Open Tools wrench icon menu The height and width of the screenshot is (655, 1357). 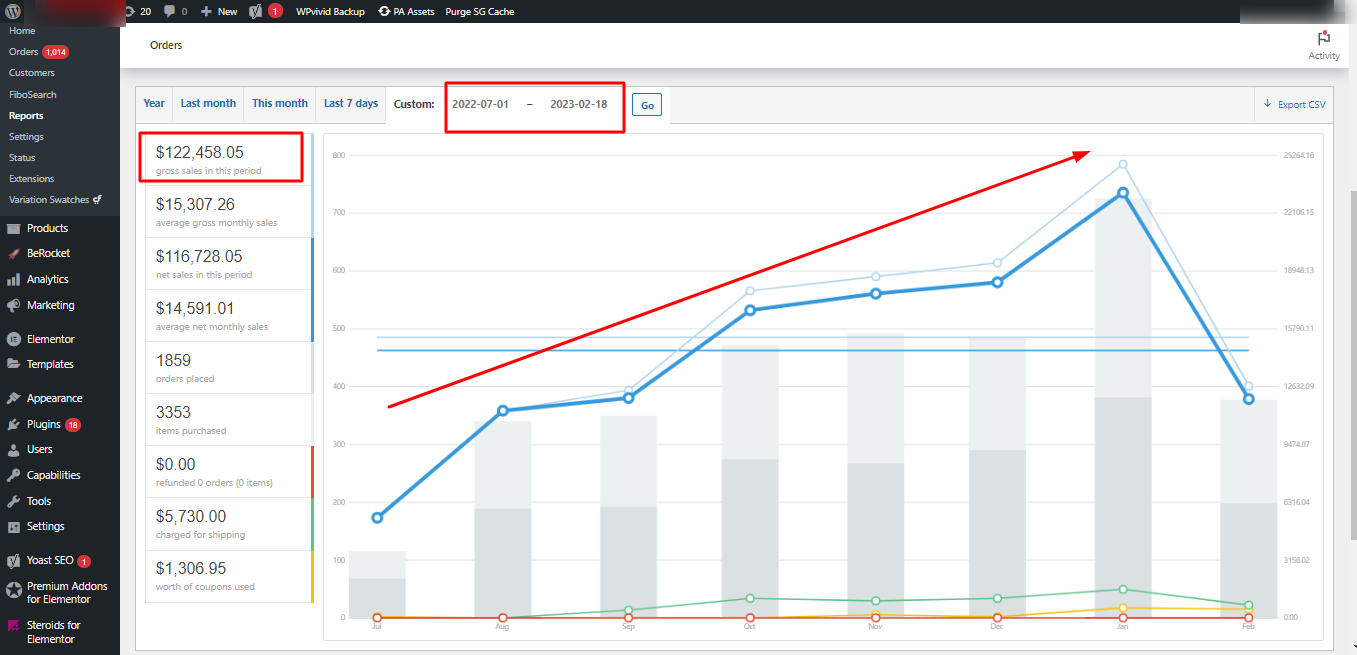click(x=14, y=501)
